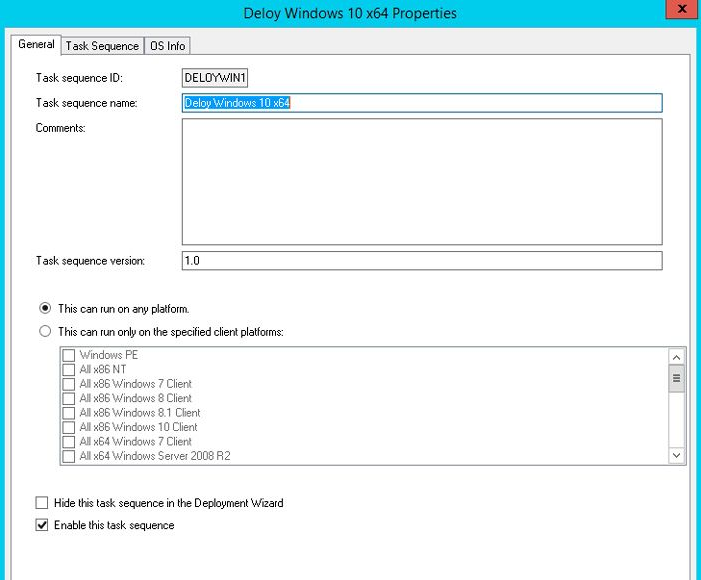This screenshot has width=701, height=580.
Task: Check All x64 Windows 7 Client
Action: tap(68, 441)
